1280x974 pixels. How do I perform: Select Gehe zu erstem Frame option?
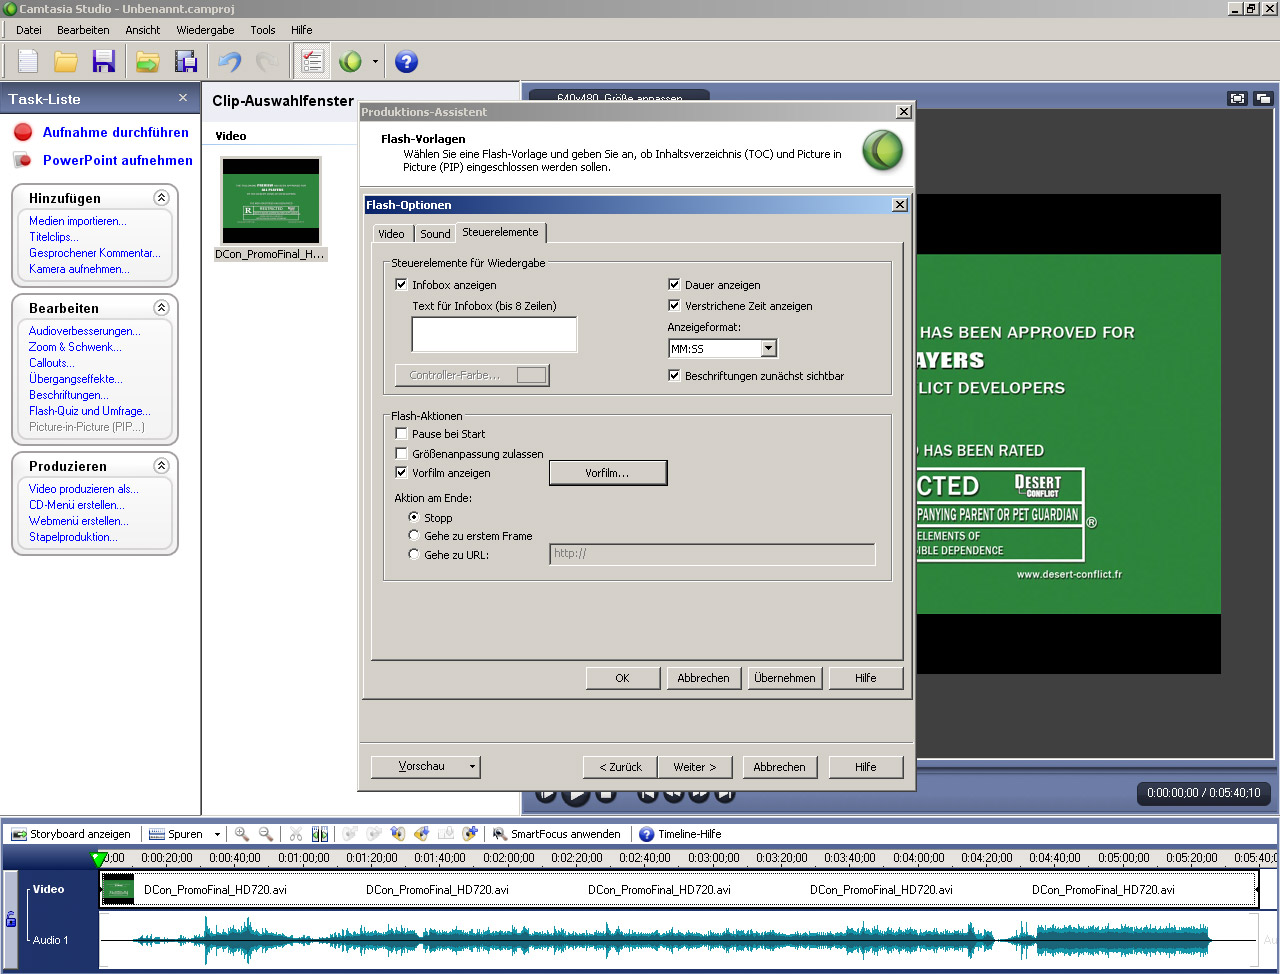pyautogui.click(x=414, y=536)
